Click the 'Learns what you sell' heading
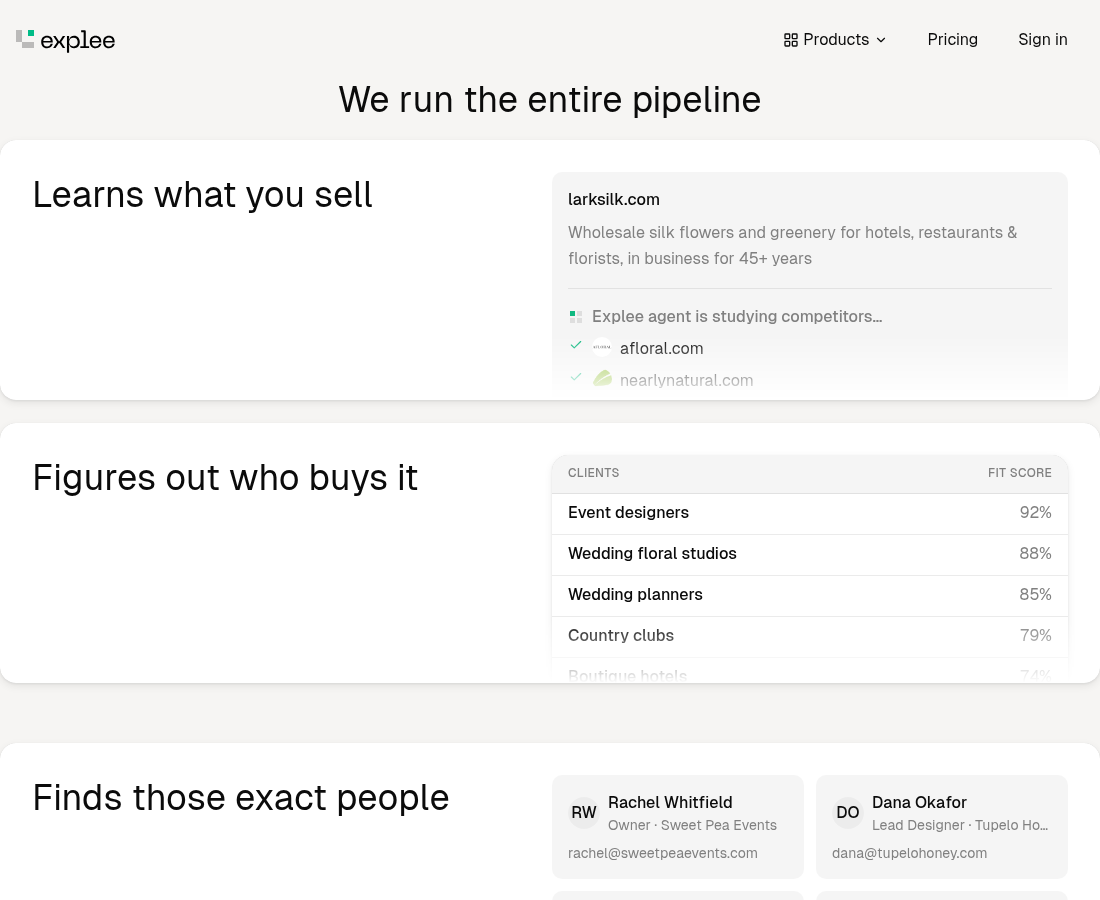This screenshot has height=900, width=1100. [x=202, y=195]
